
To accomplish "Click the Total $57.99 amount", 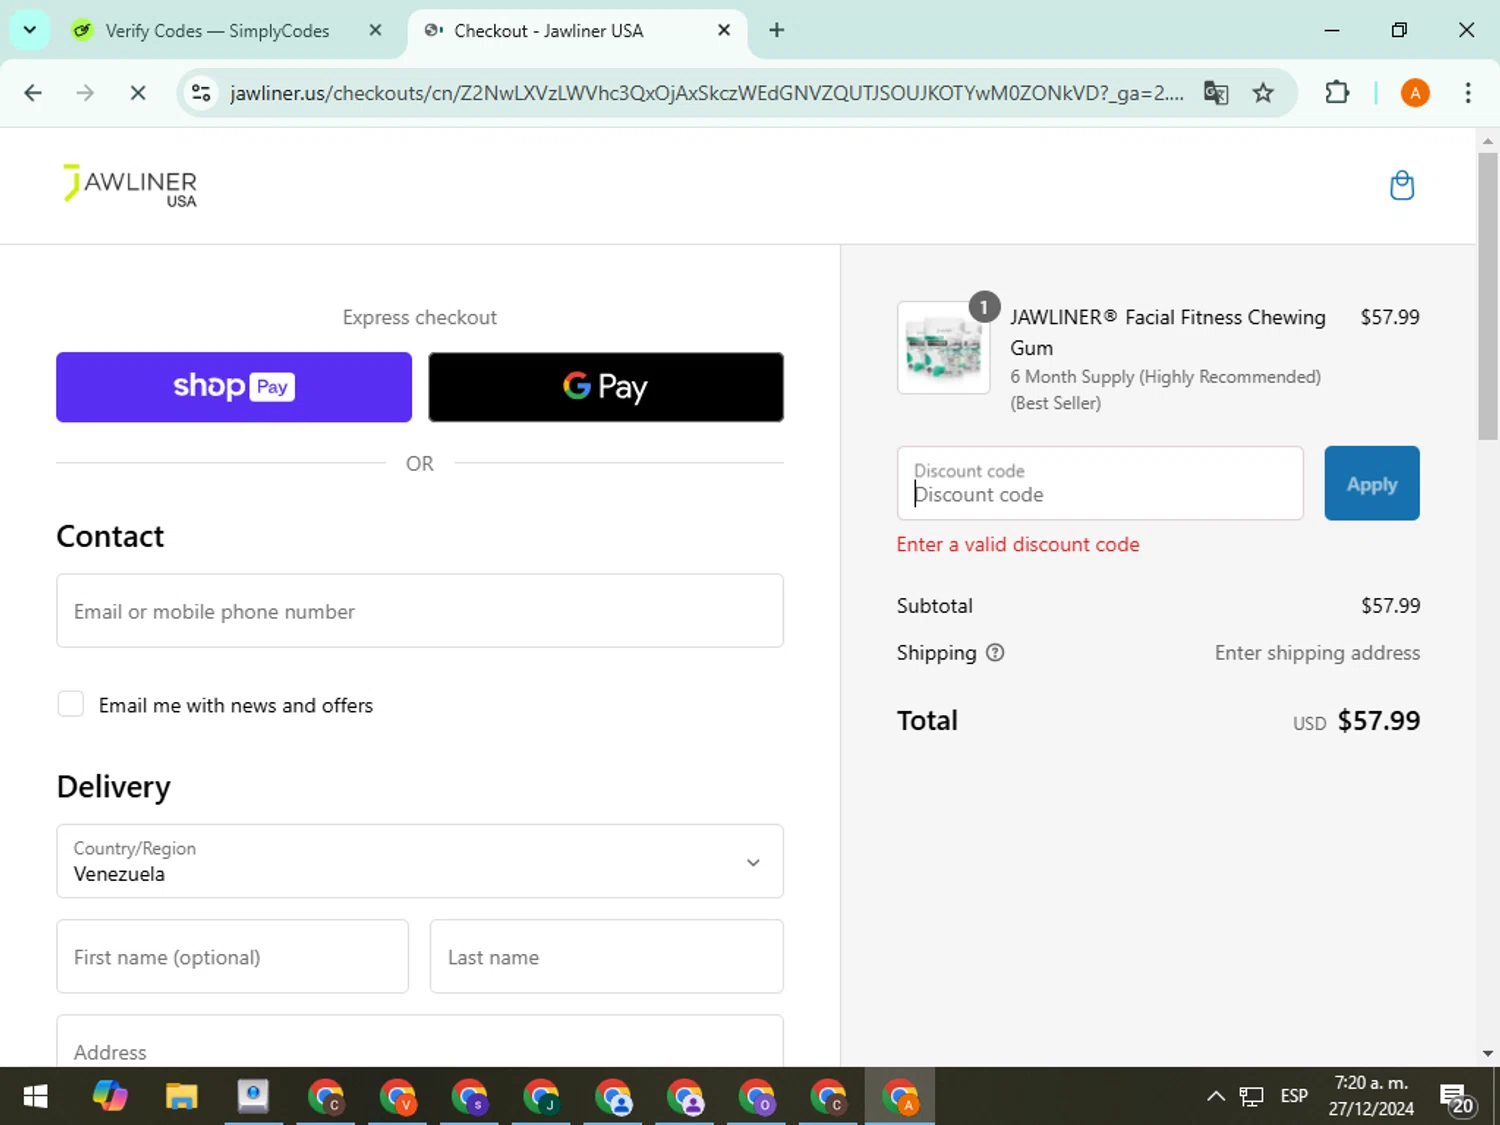I will coord(1378,721).
